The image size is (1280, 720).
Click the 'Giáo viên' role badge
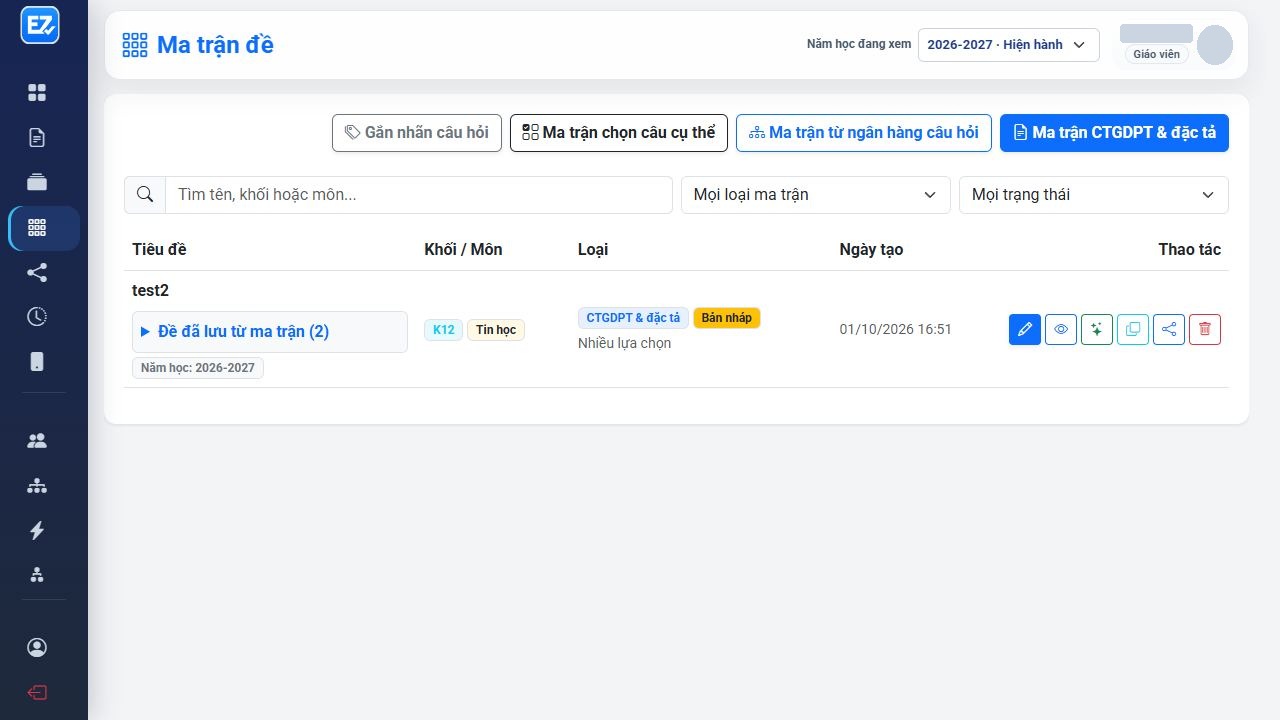coord(1157,55)
